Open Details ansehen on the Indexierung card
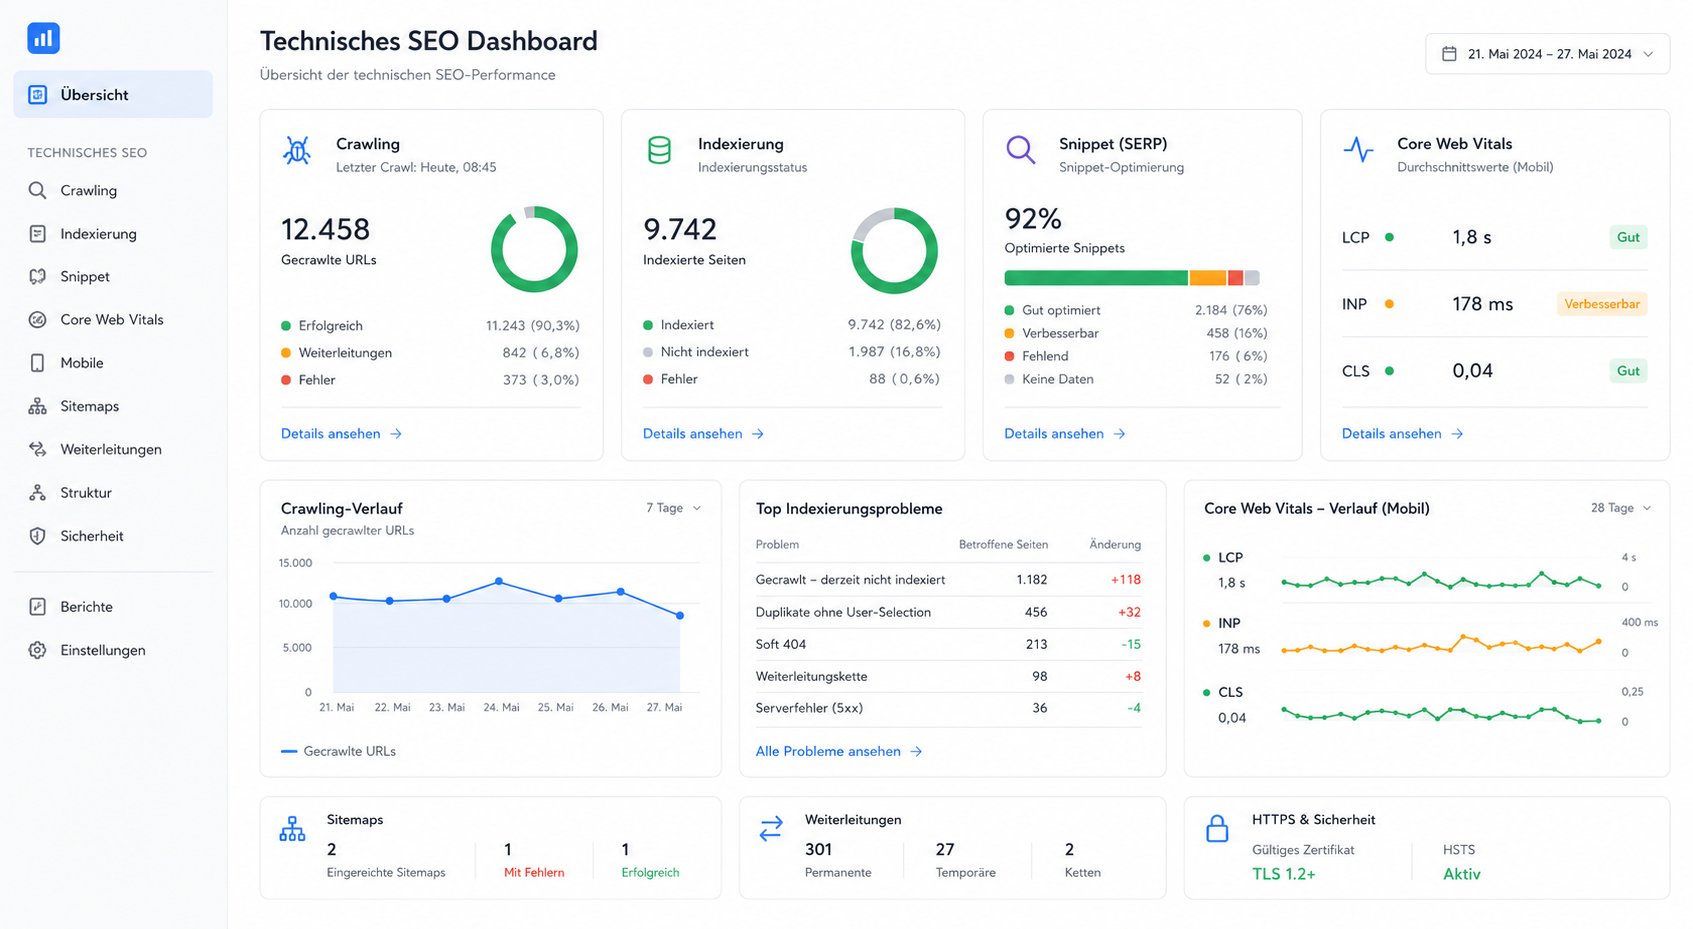The height and width of the screenshot is (929, 1693). pyautogui.click(x=703, y=434)
